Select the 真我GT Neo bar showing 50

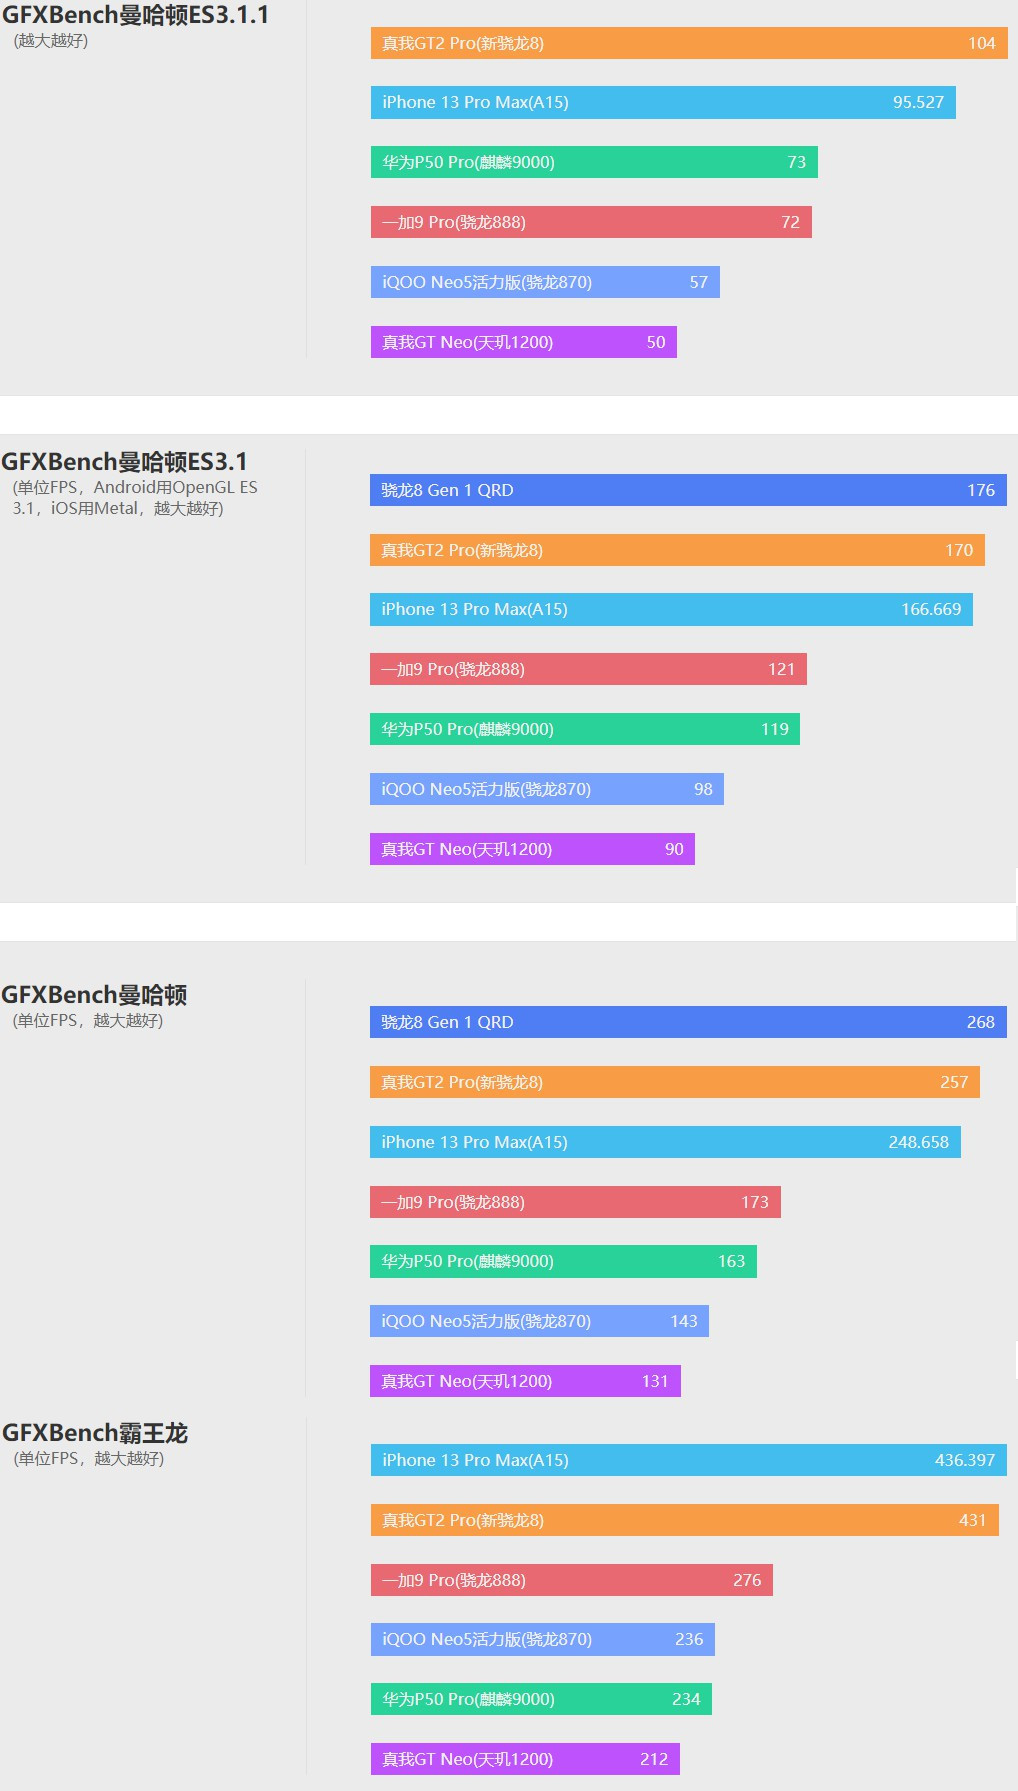[524, 342]
